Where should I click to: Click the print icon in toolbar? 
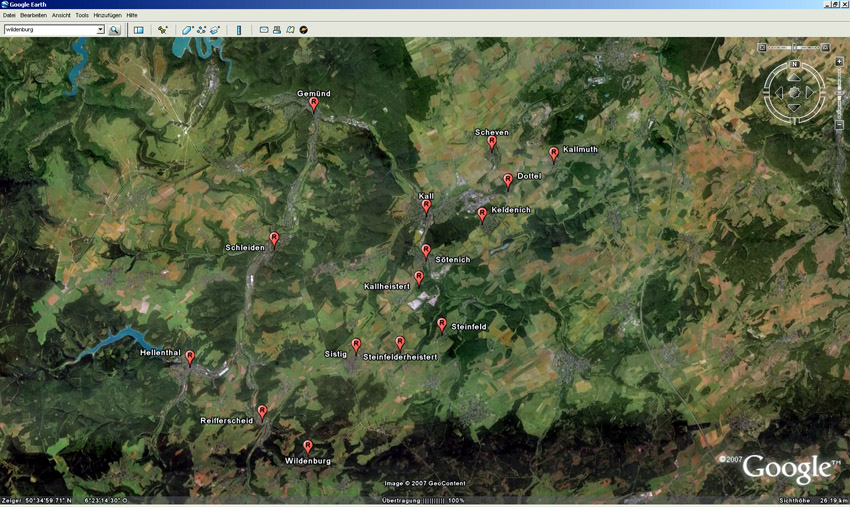pyautogui.click(x=277, y=30)
